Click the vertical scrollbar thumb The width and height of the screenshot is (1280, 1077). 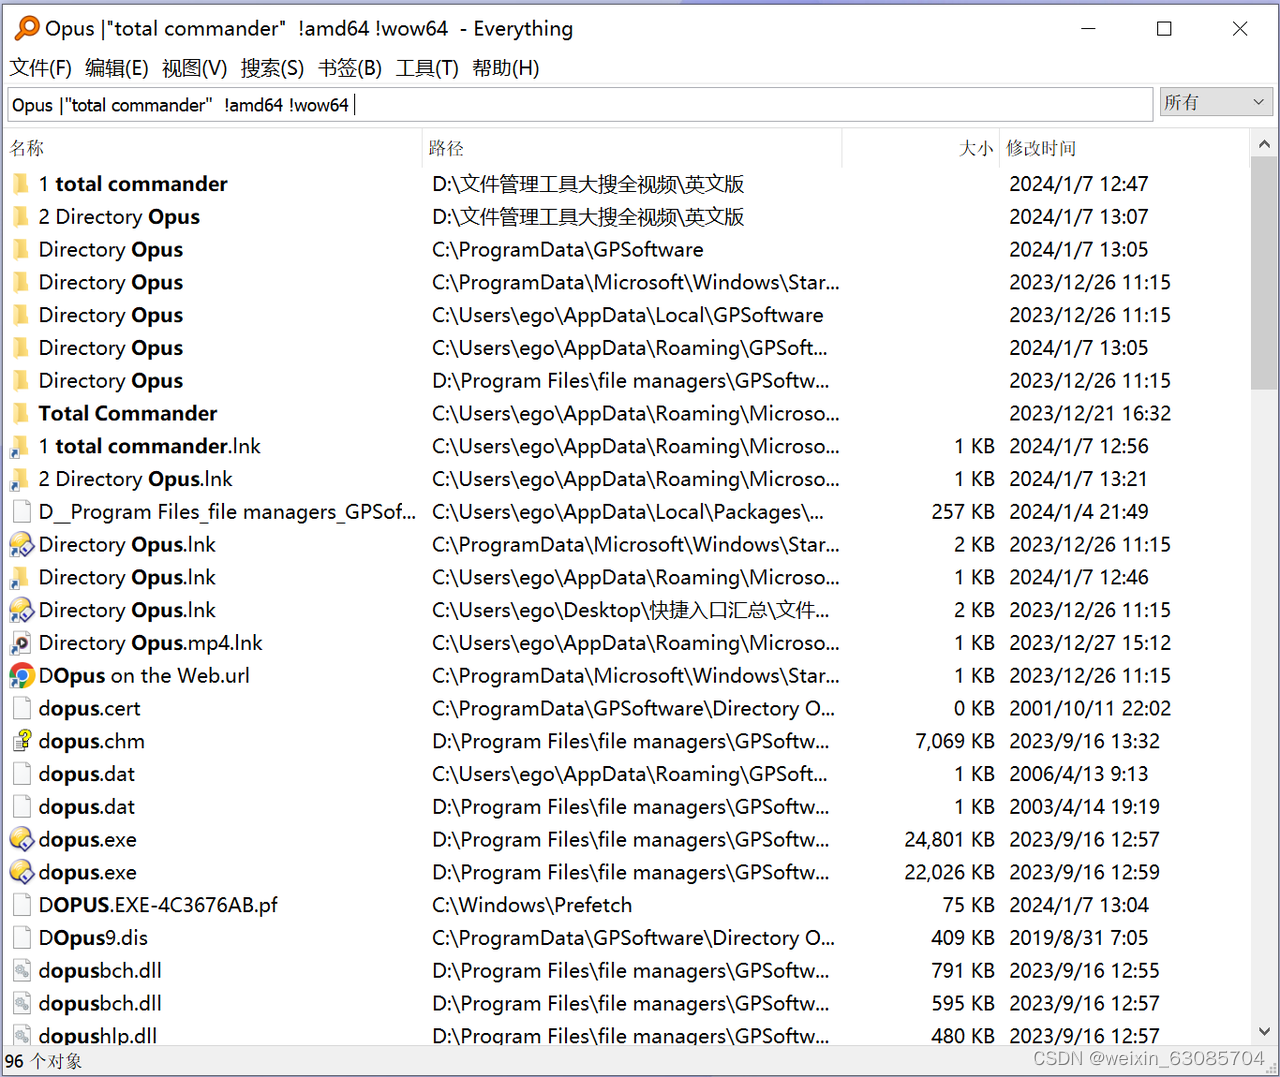[x=1264, y=273]
